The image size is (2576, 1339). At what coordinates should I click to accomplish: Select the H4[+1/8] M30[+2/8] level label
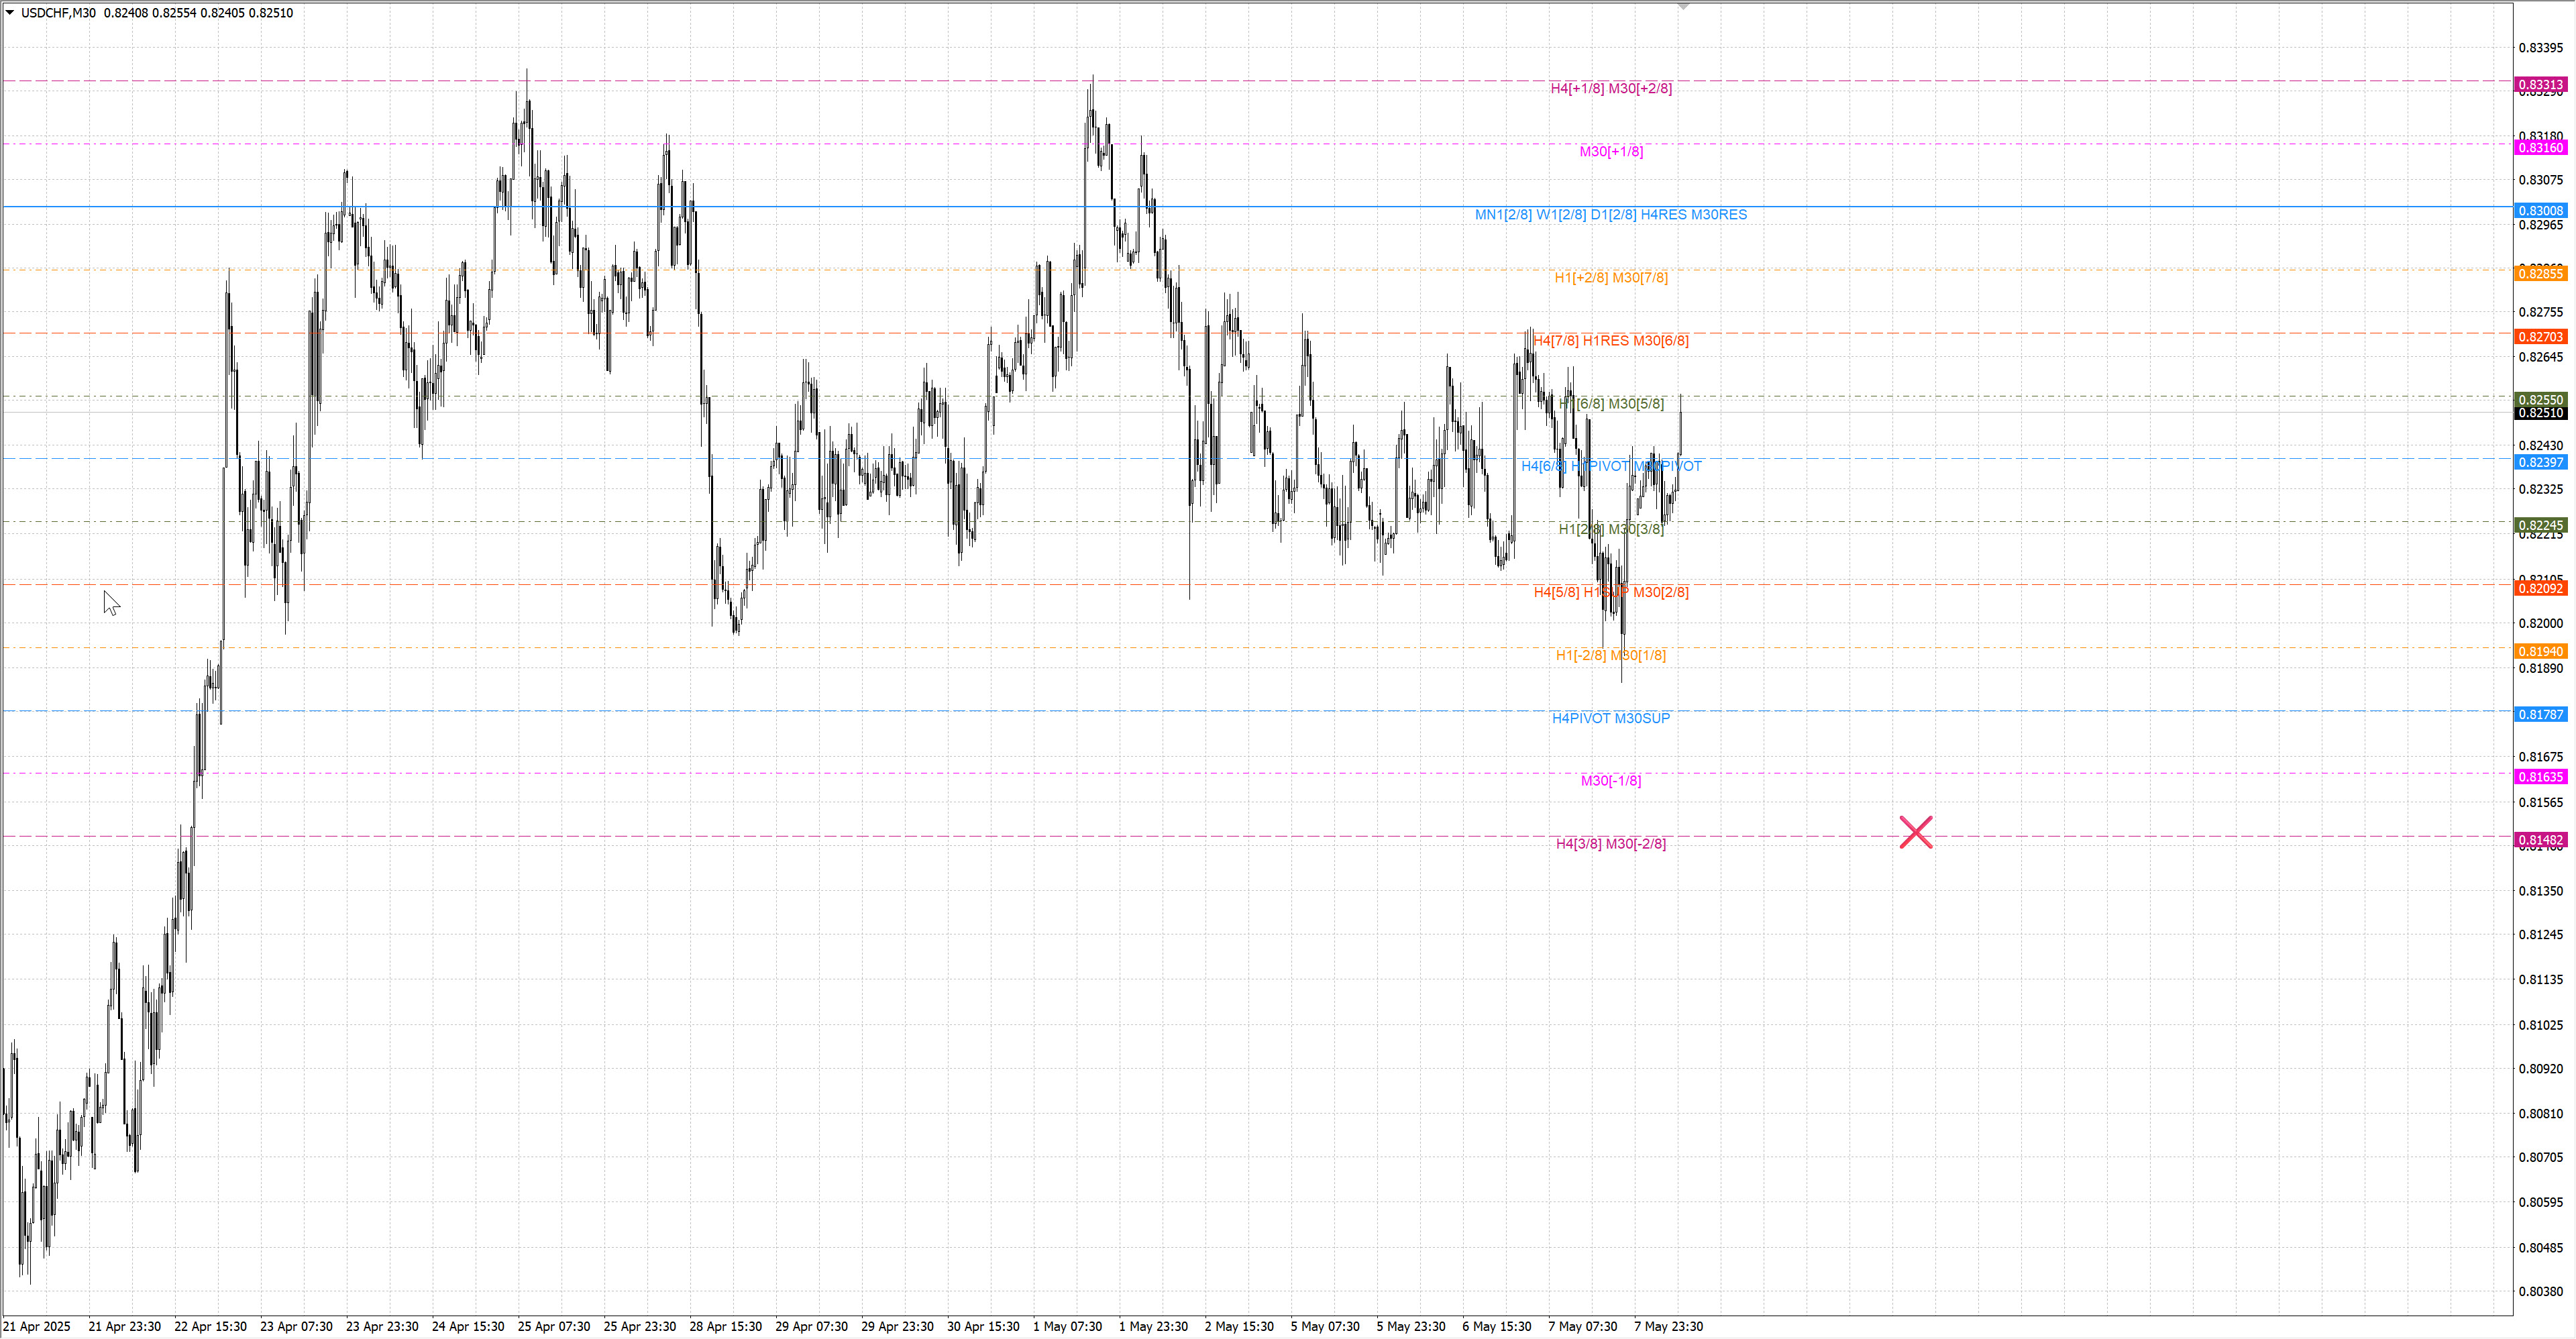1610,88
